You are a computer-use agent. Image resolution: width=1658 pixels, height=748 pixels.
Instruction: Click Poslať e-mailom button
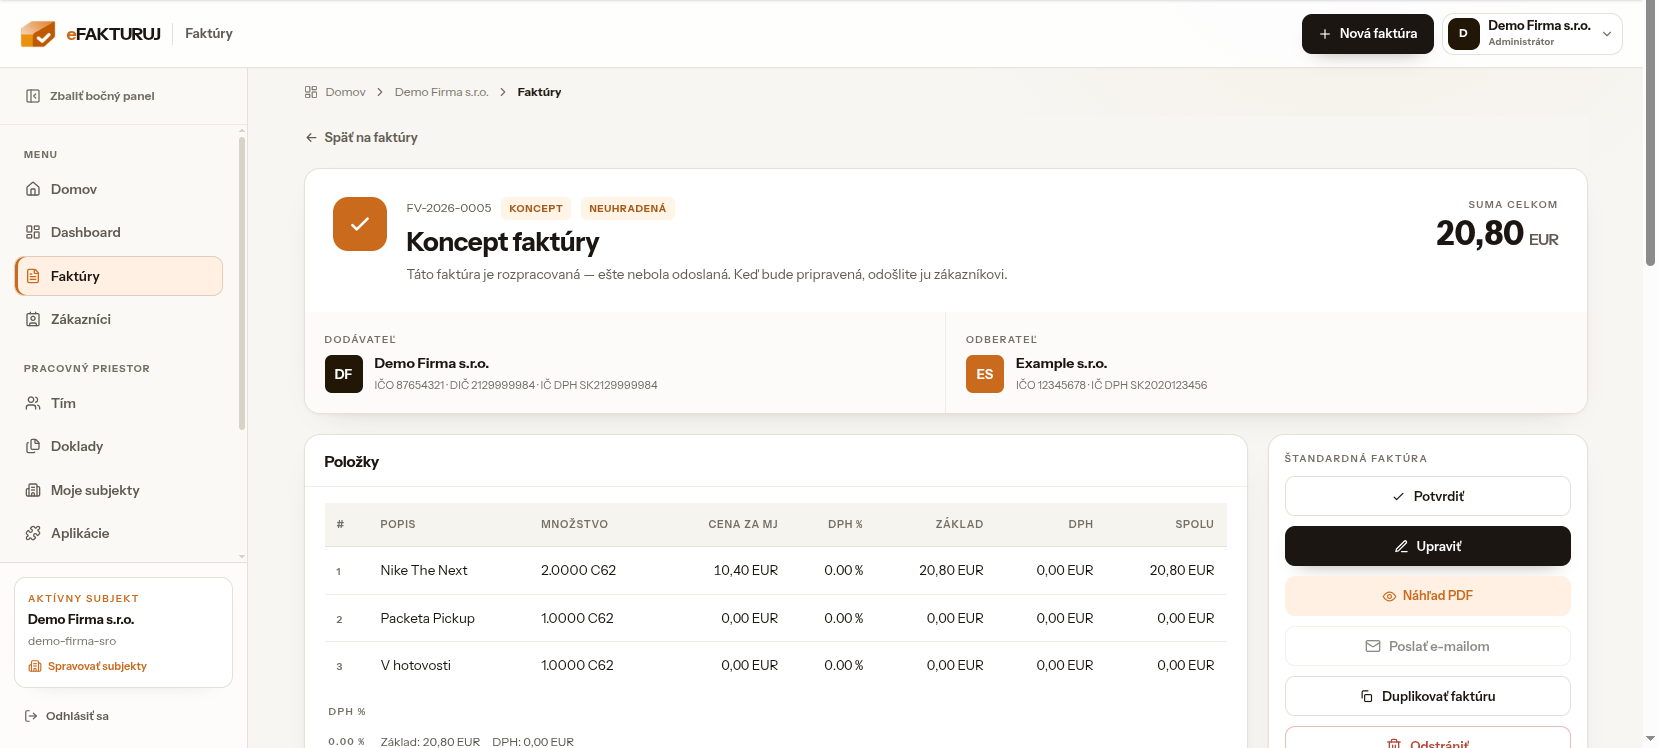coord(1427,646)
